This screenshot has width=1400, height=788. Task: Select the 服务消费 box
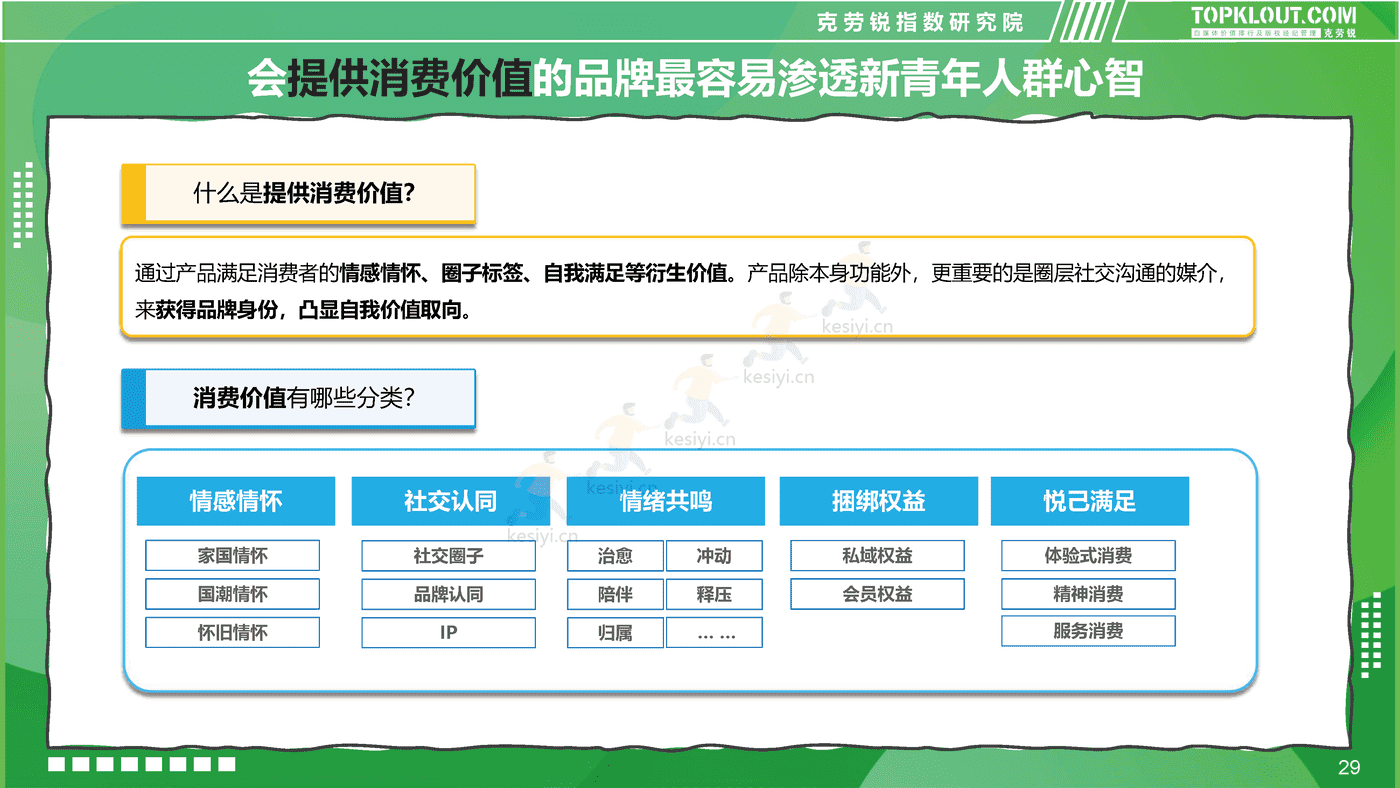point(1088,631)
